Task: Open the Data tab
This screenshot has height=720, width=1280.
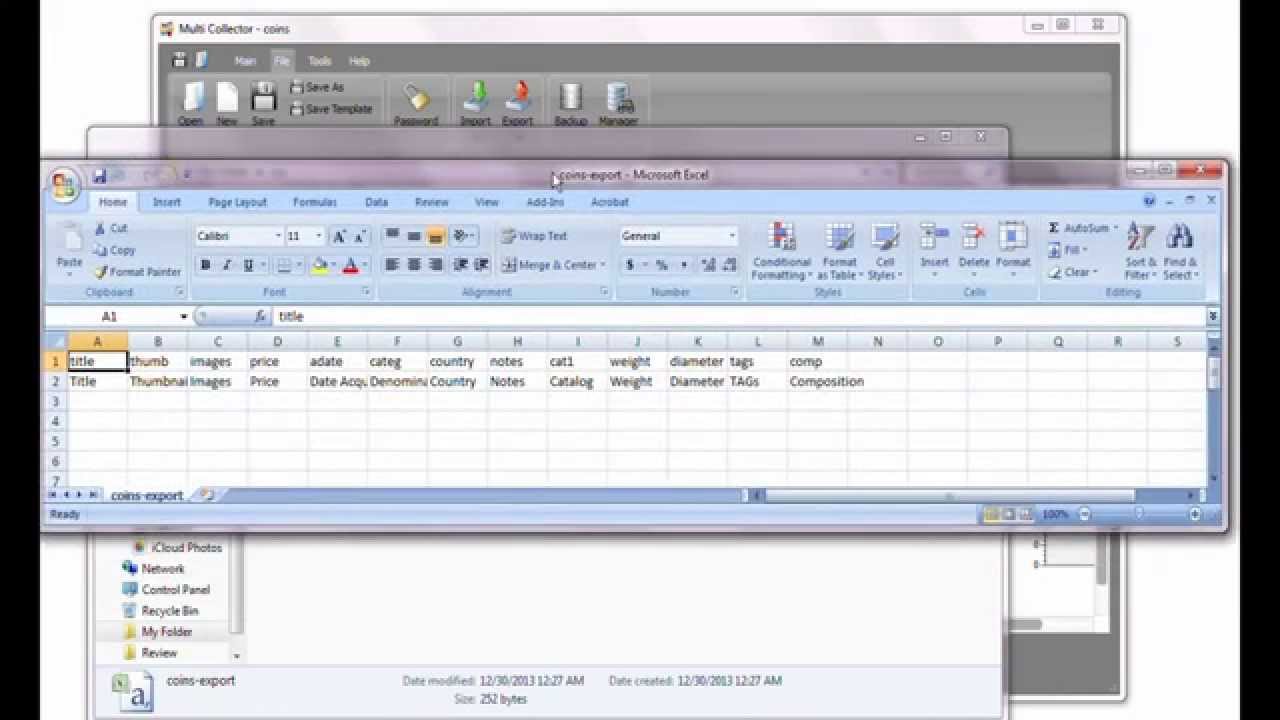Action: [376, 202]
